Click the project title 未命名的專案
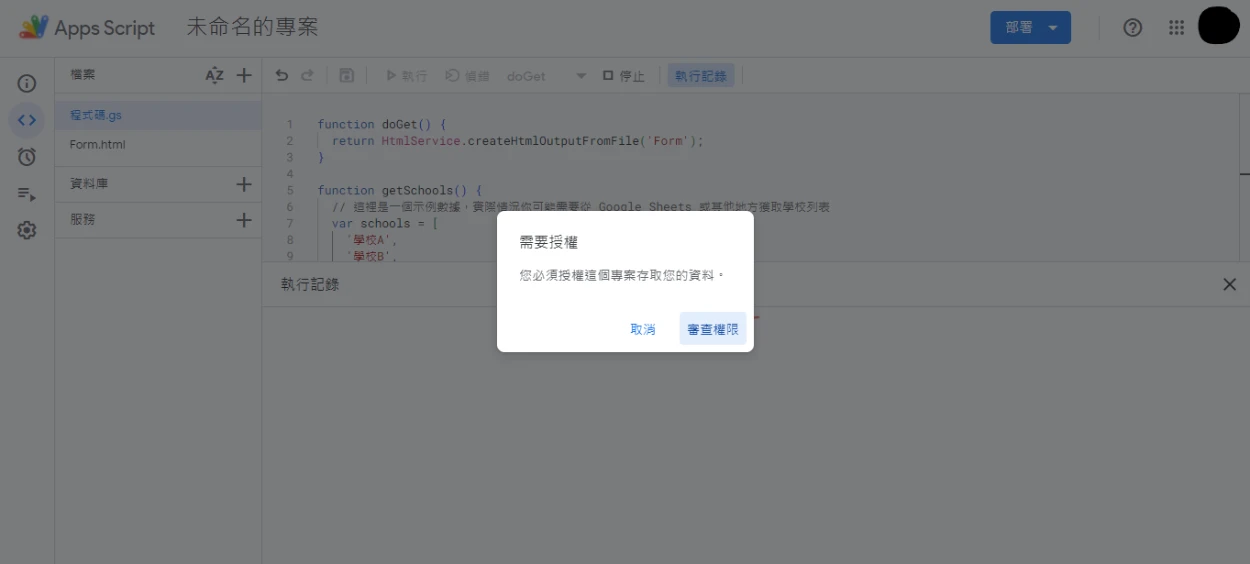 tap(252, 27)
